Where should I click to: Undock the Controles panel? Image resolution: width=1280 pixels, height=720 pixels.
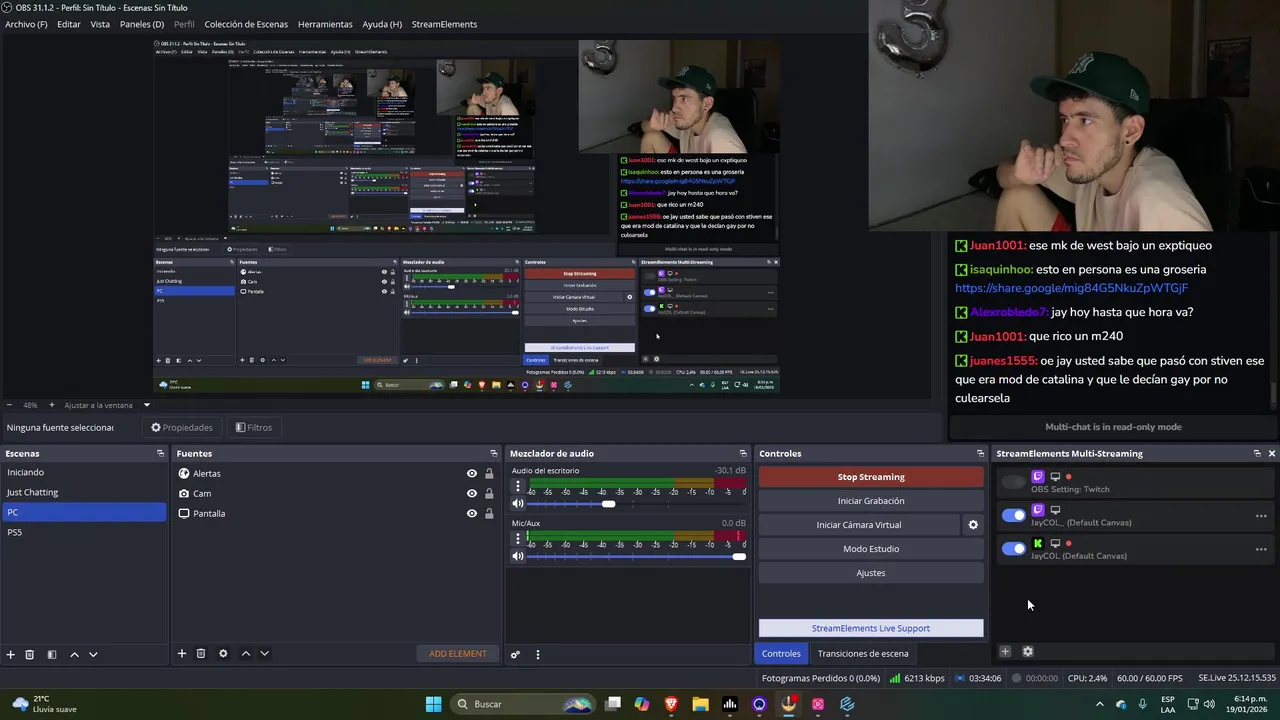980,454
